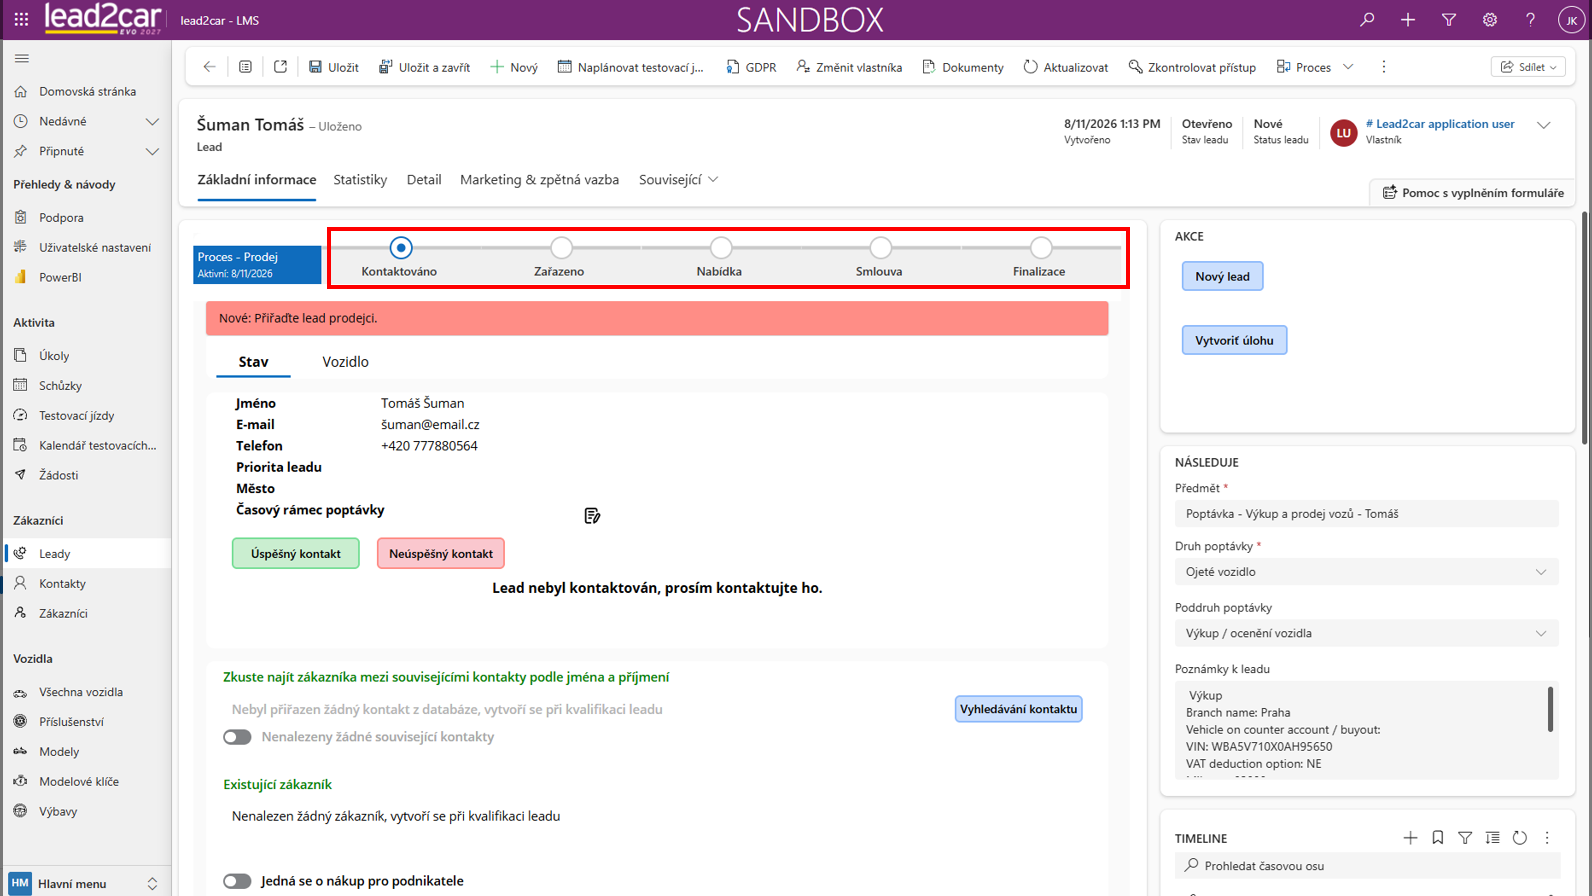
Task: Open the Poddruh poptávky dropdown
Action: coord(1366,633)
